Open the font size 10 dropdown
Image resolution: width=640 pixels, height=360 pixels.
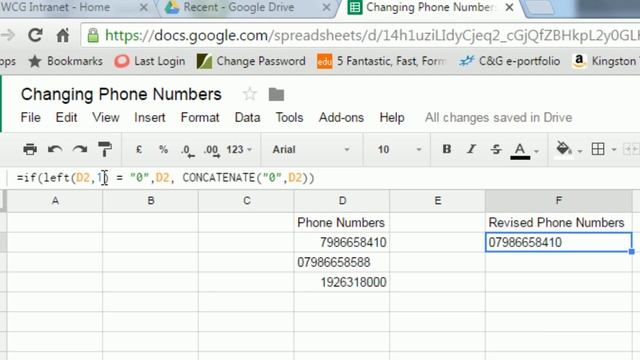(x=399, y=149)
